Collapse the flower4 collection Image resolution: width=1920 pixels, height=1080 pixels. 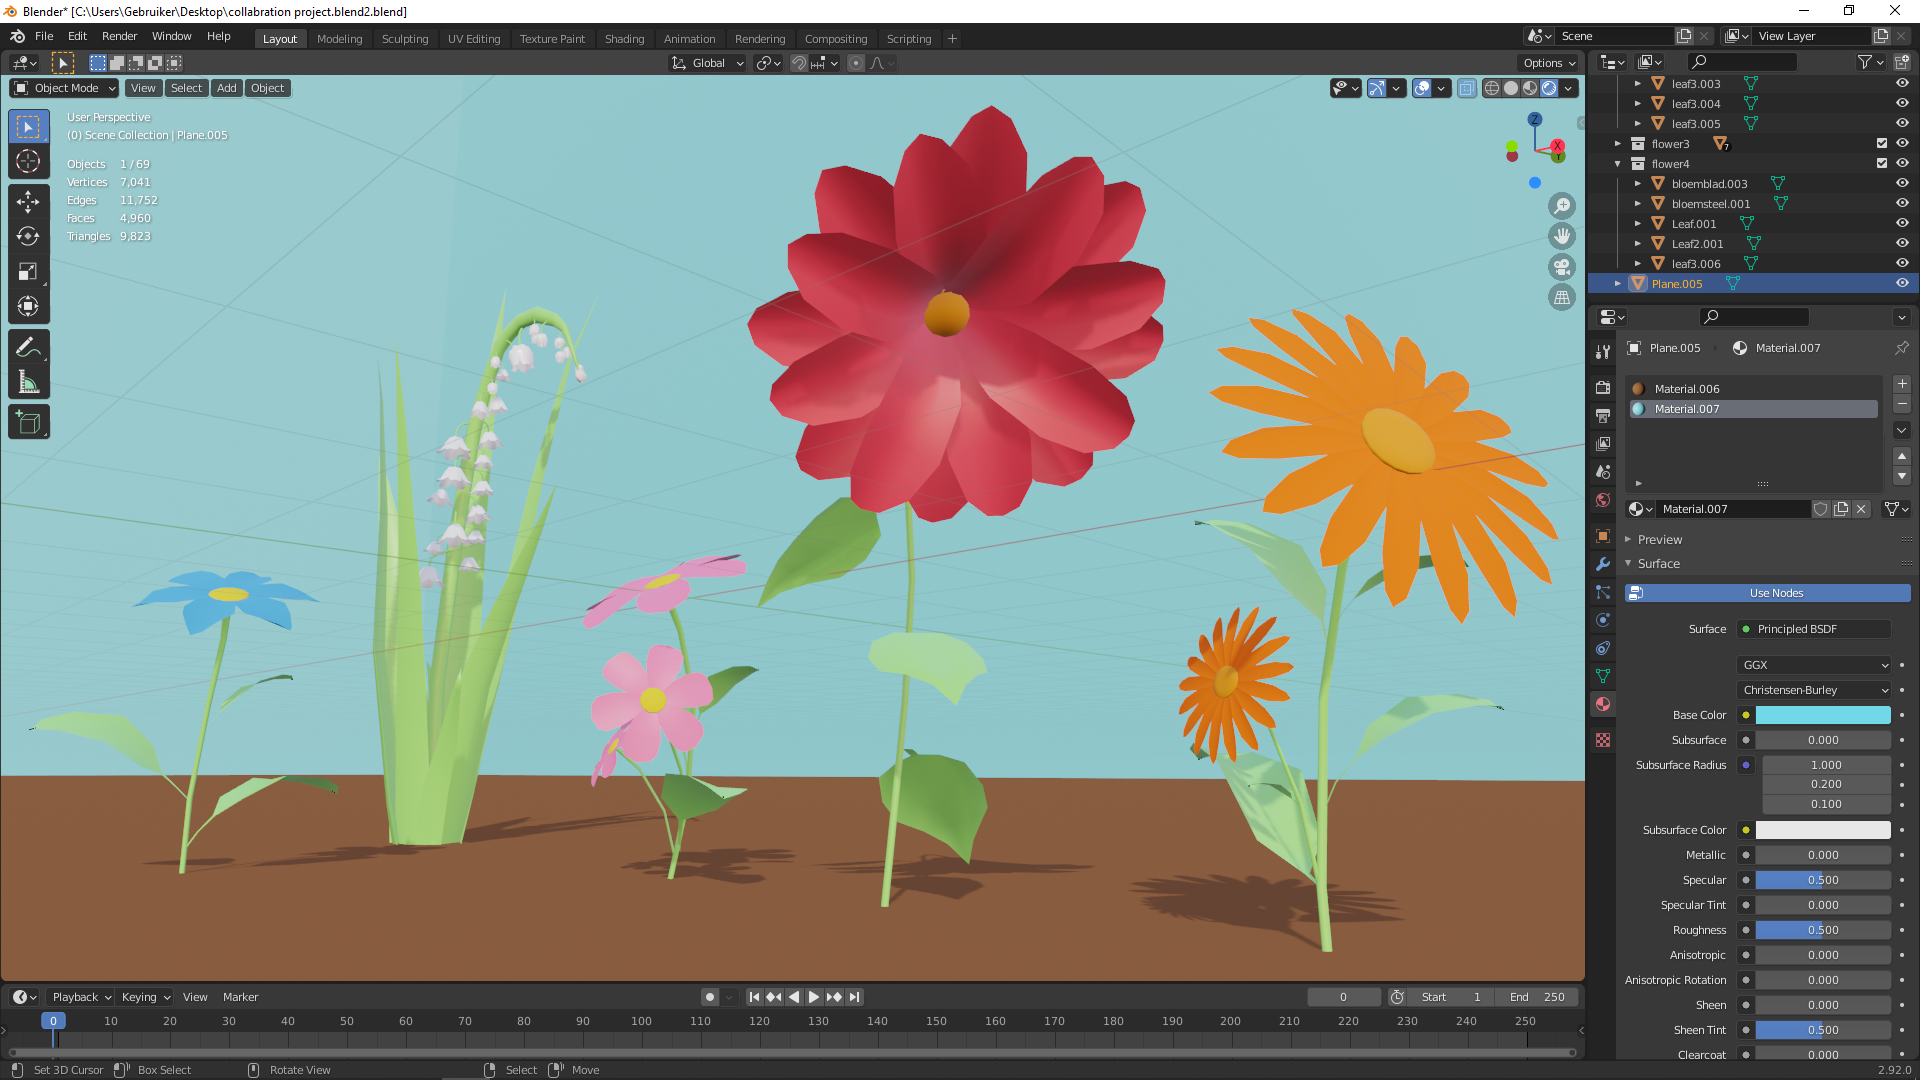[x=1618, y=164]
